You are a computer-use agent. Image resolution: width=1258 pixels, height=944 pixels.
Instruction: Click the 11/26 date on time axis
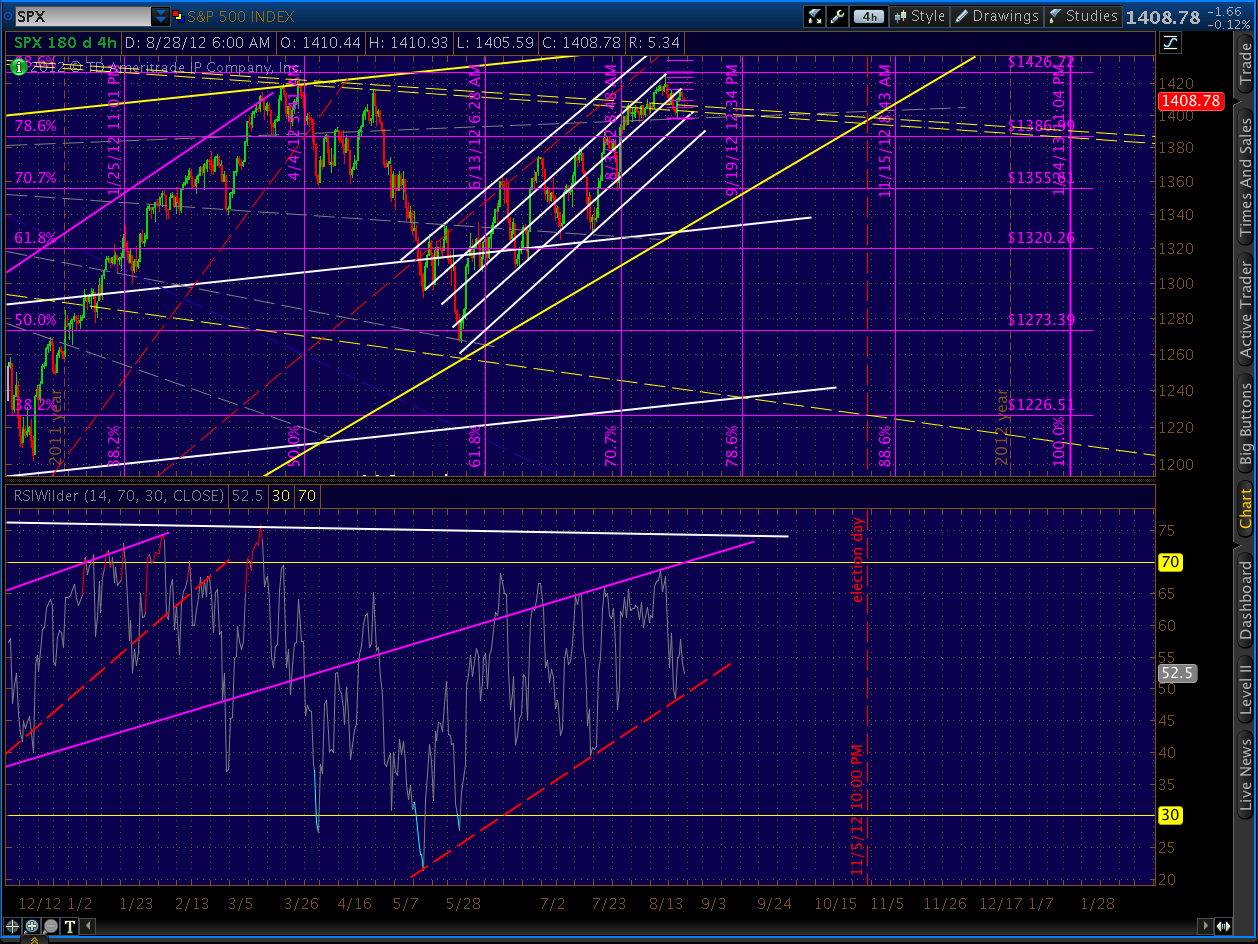click(x=946, y=903)
